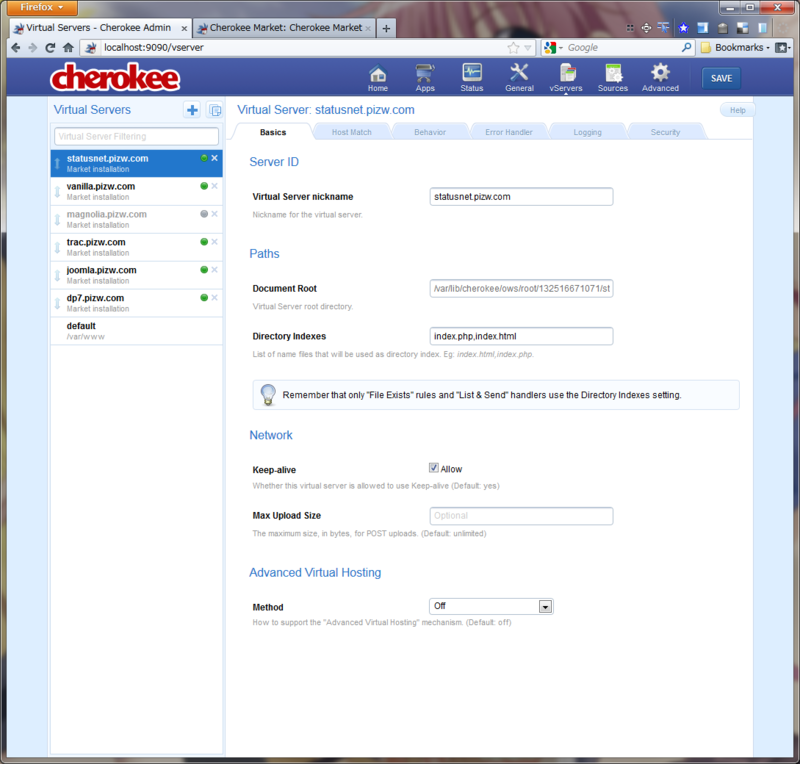Bookmark this page star icon

[x=513, y=47]
